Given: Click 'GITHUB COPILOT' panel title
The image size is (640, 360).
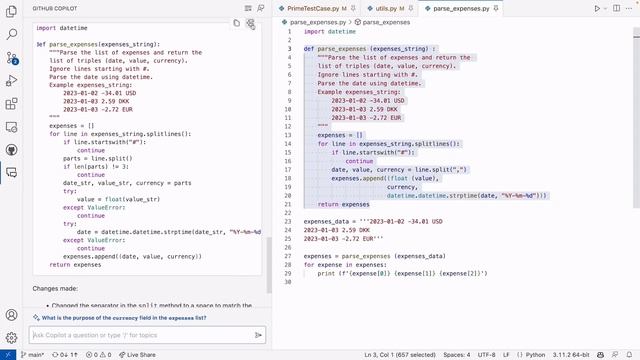Looking at the screenshot, I should (55, 8).
